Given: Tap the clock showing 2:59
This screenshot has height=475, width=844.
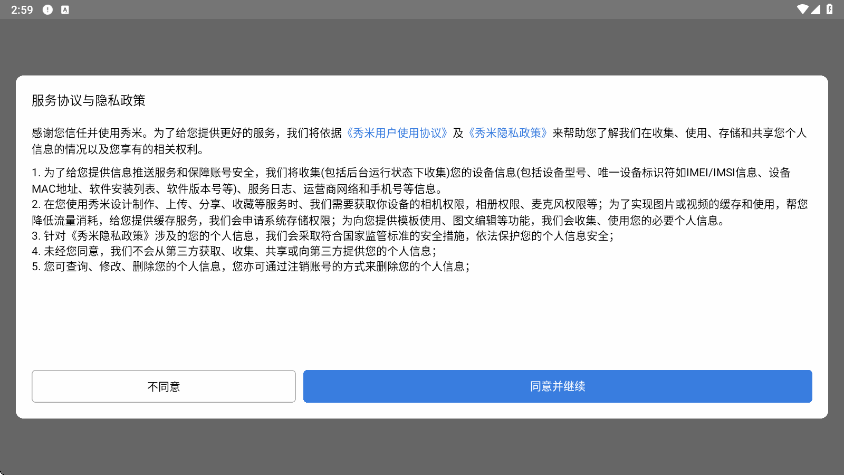Looking at the screenshot, I should pos(22,10).
